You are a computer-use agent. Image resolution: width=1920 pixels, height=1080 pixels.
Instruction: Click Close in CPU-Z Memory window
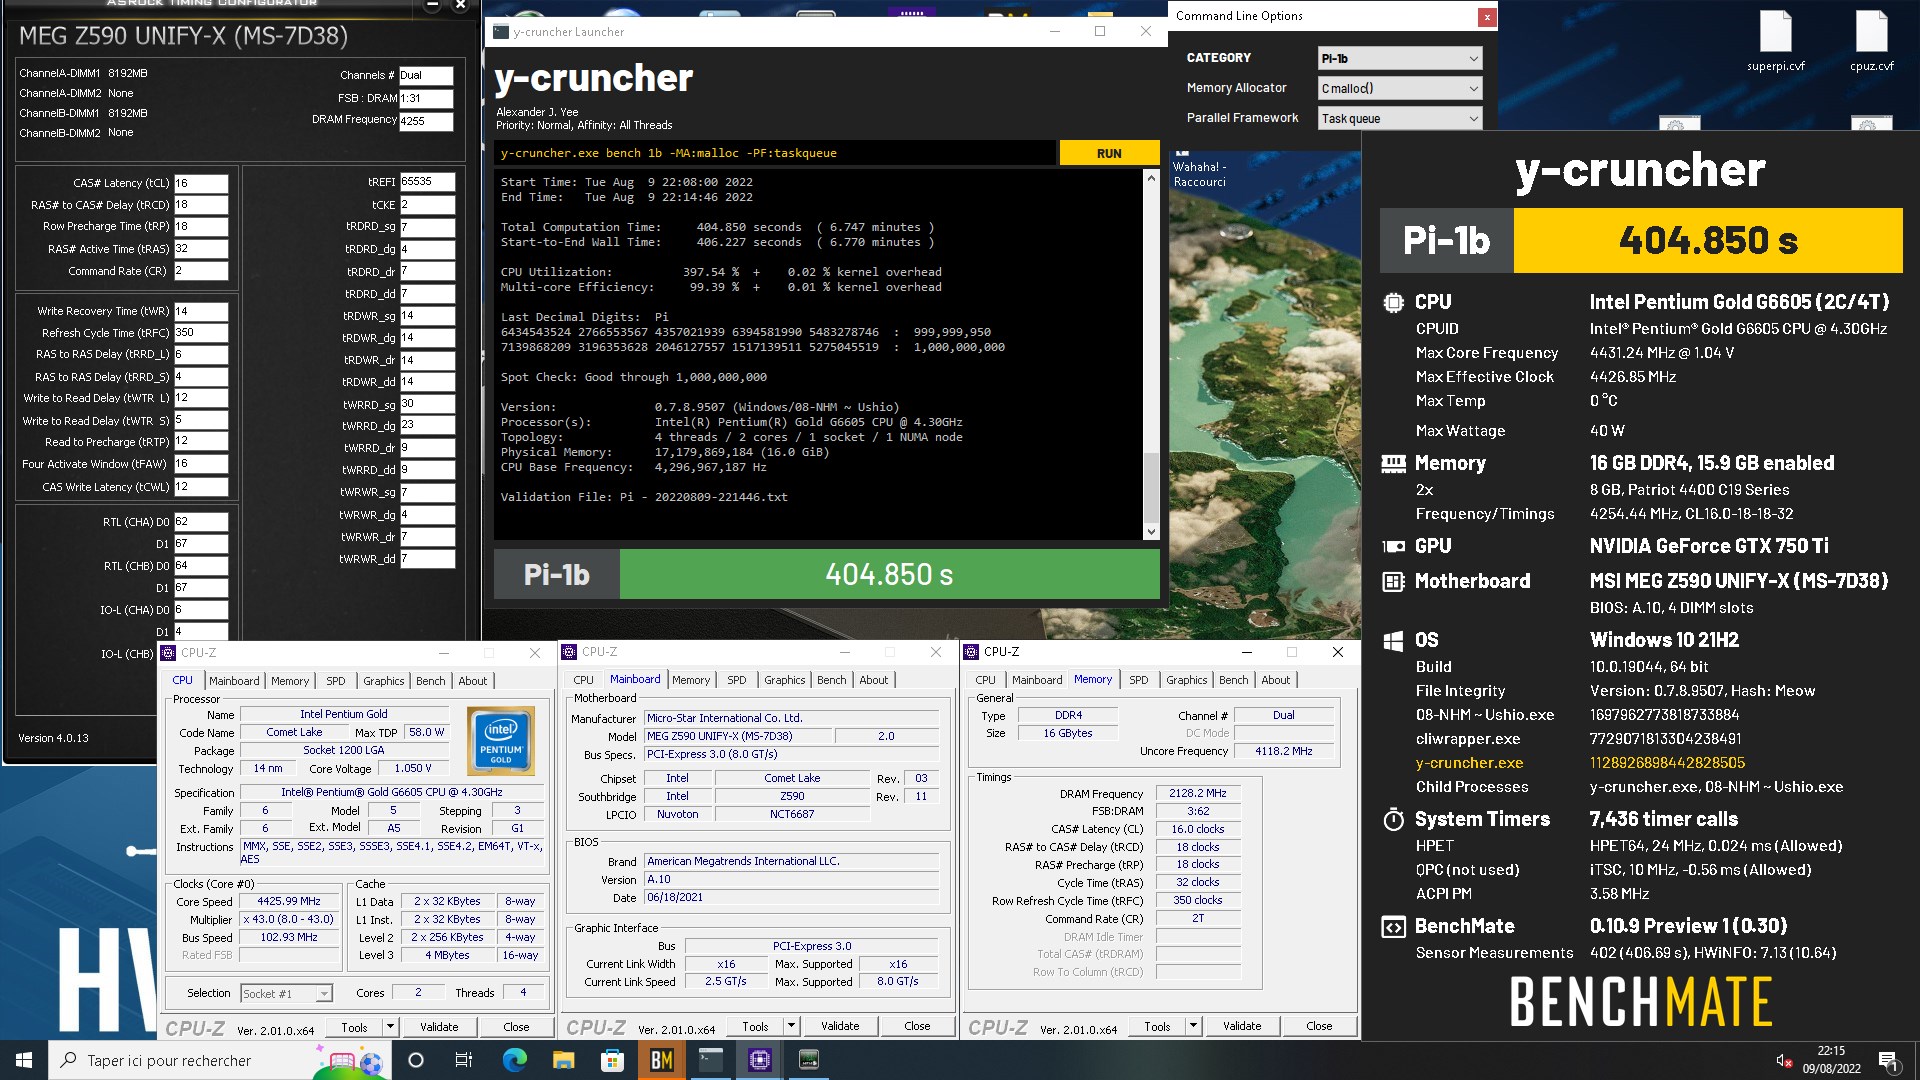1319,1026
